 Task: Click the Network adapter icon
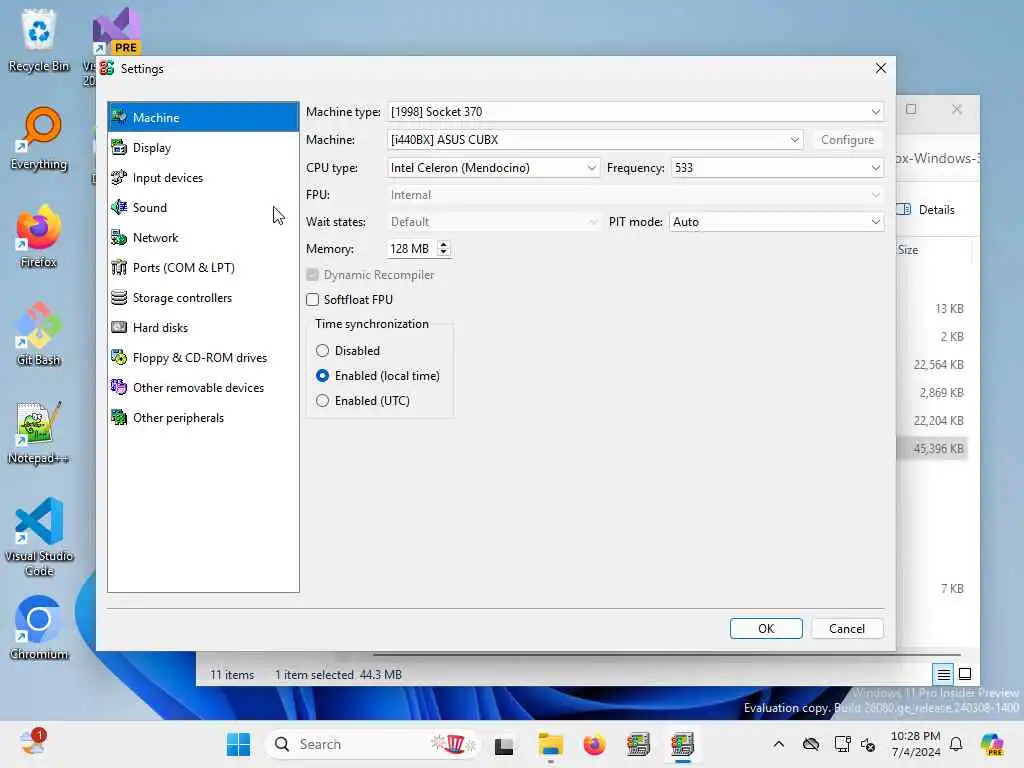119,238
